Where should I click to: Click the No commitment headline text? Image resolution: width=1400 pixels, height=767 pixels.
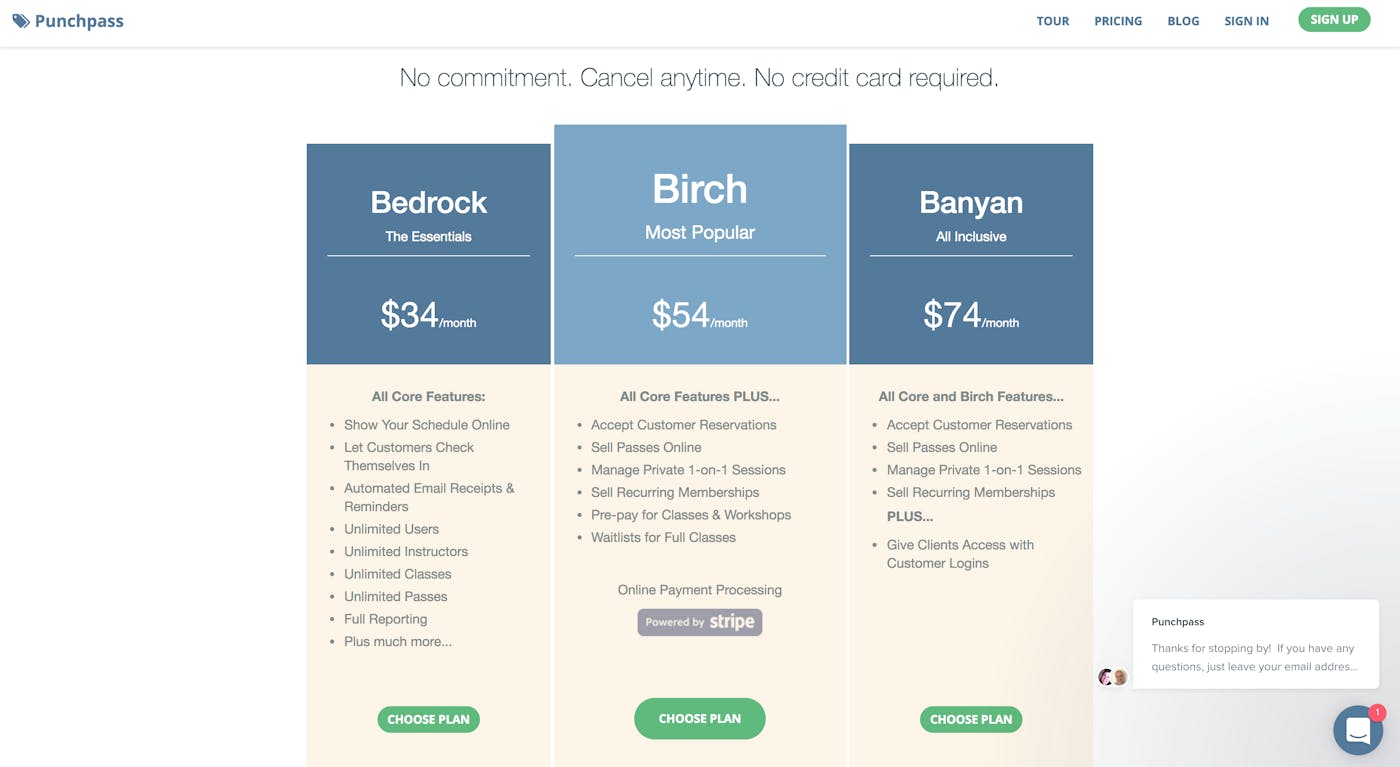(699, 77)
